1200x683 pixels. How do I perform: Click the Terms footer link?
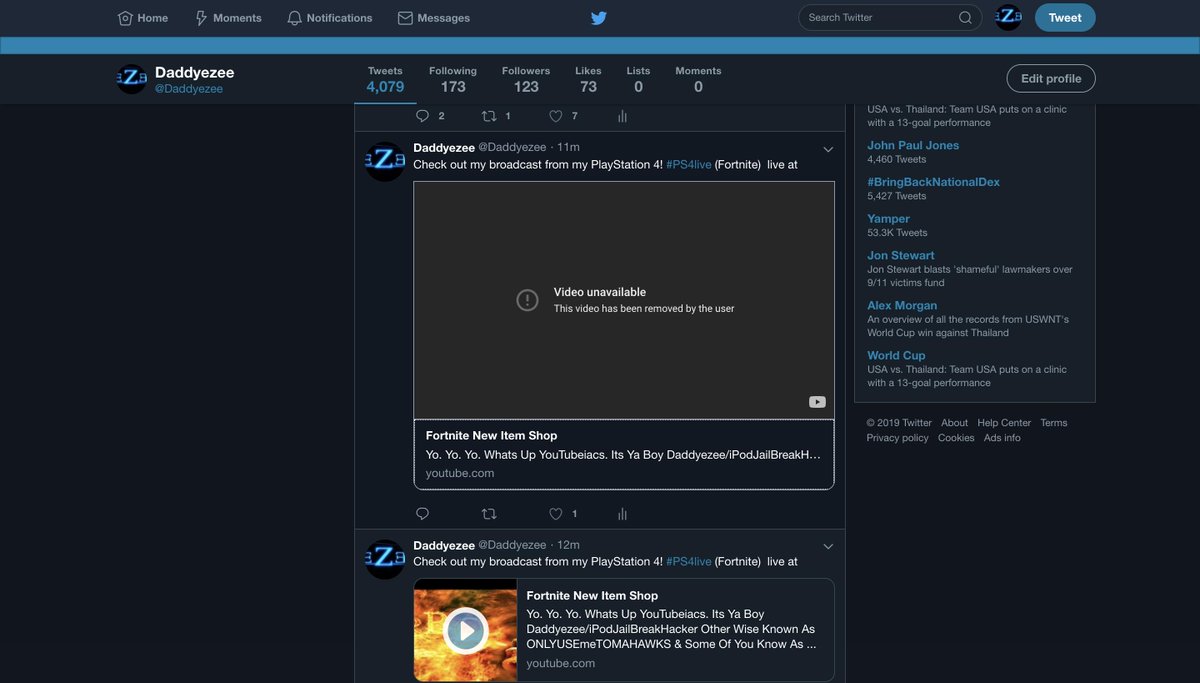click(x=1054, y=423)
